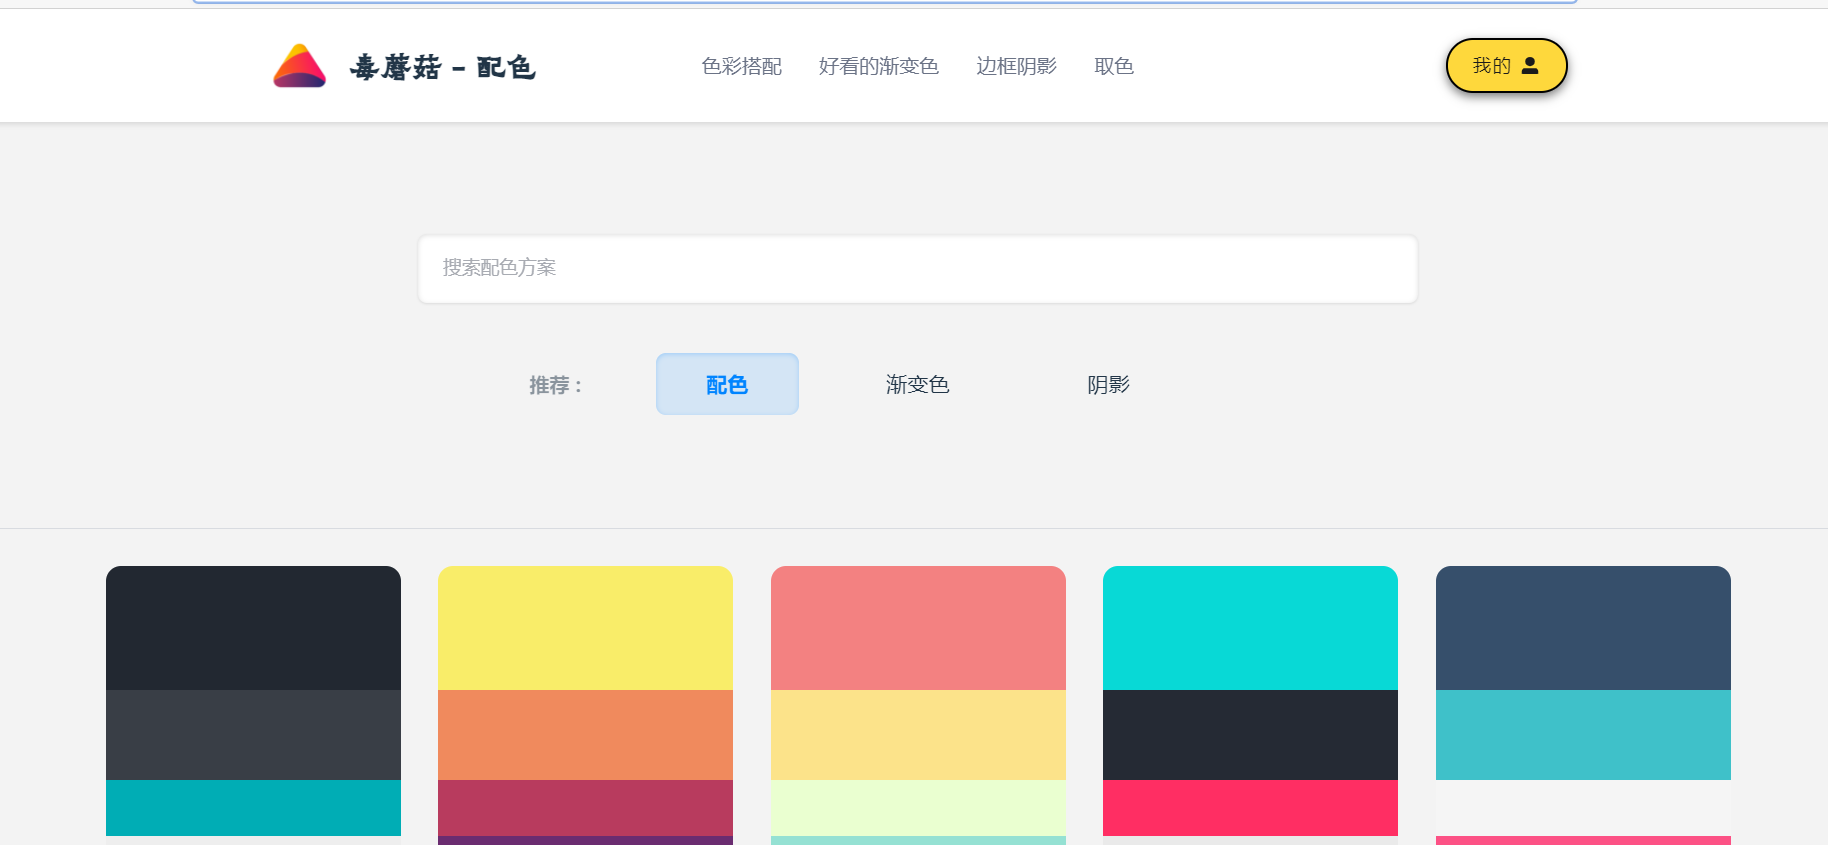Choose the pale green swatch in third palette

click(x=918, y=808)
